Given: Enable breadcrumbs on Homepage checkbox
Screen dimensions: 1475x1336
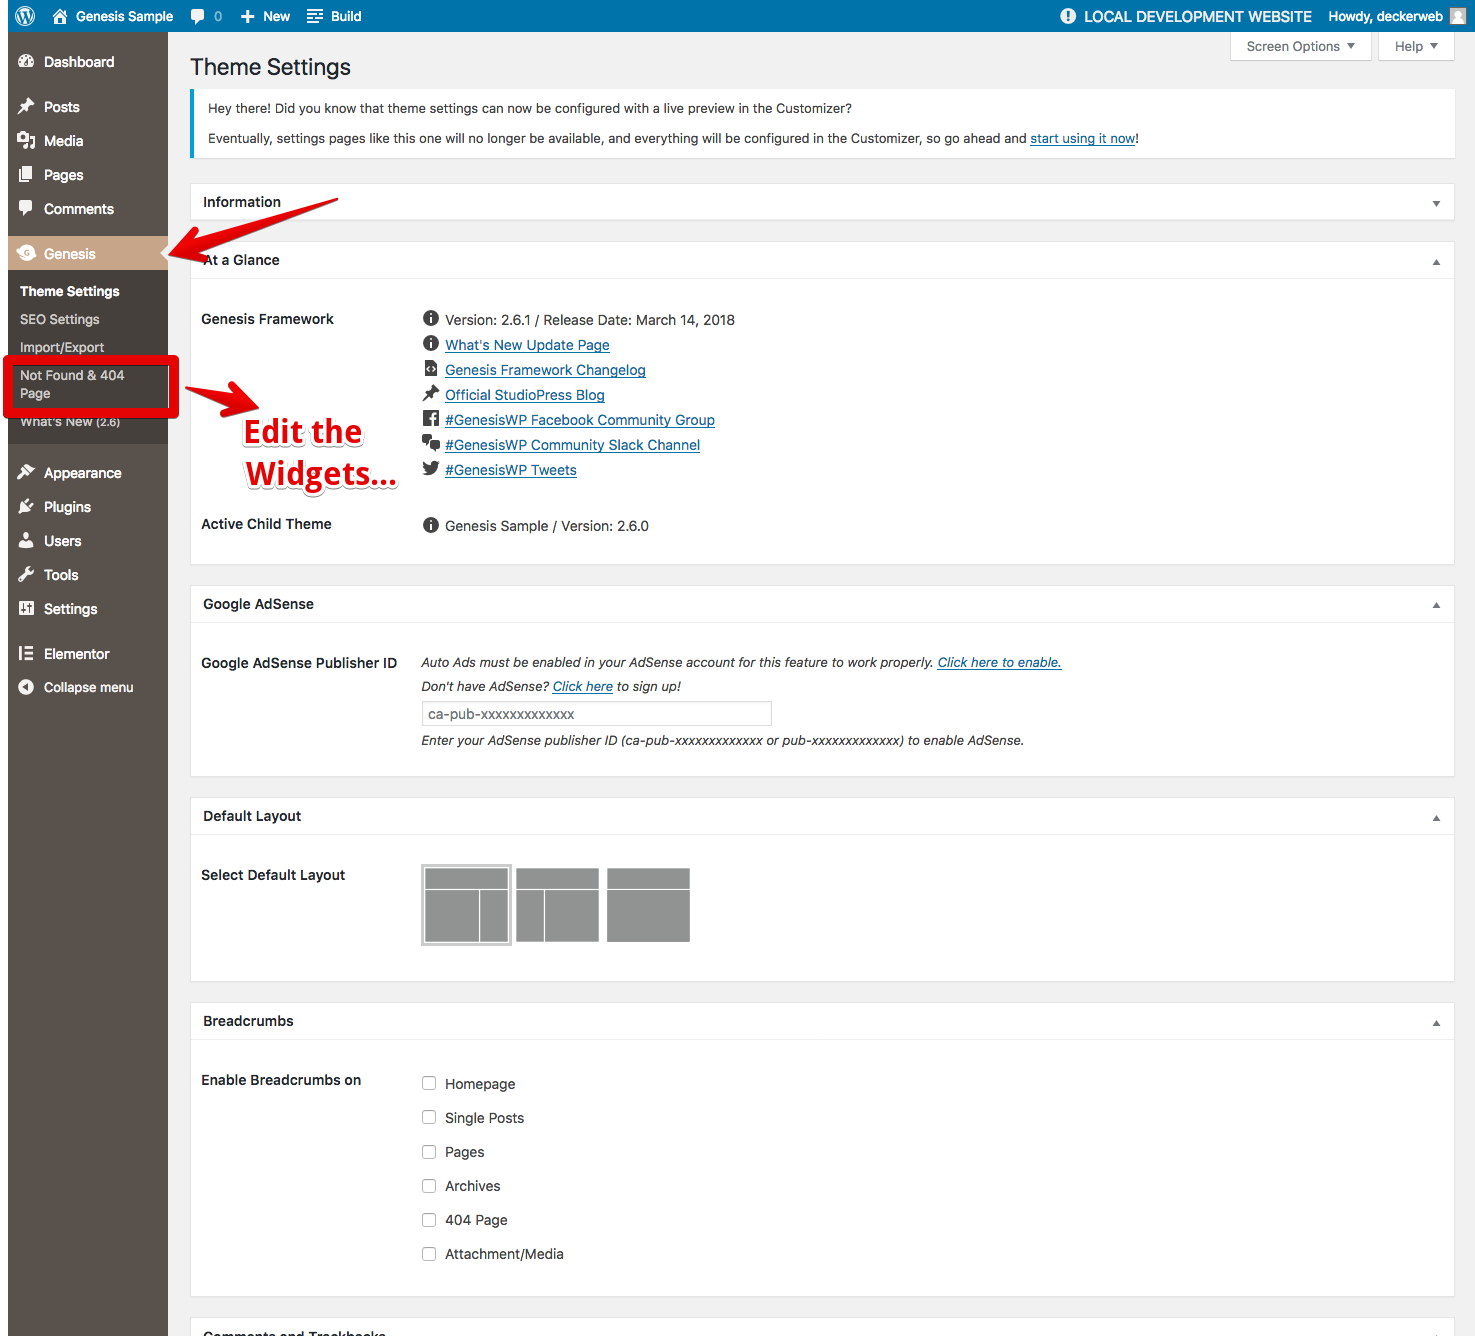Looking at the screenshot, I should tap(429, 1083).
